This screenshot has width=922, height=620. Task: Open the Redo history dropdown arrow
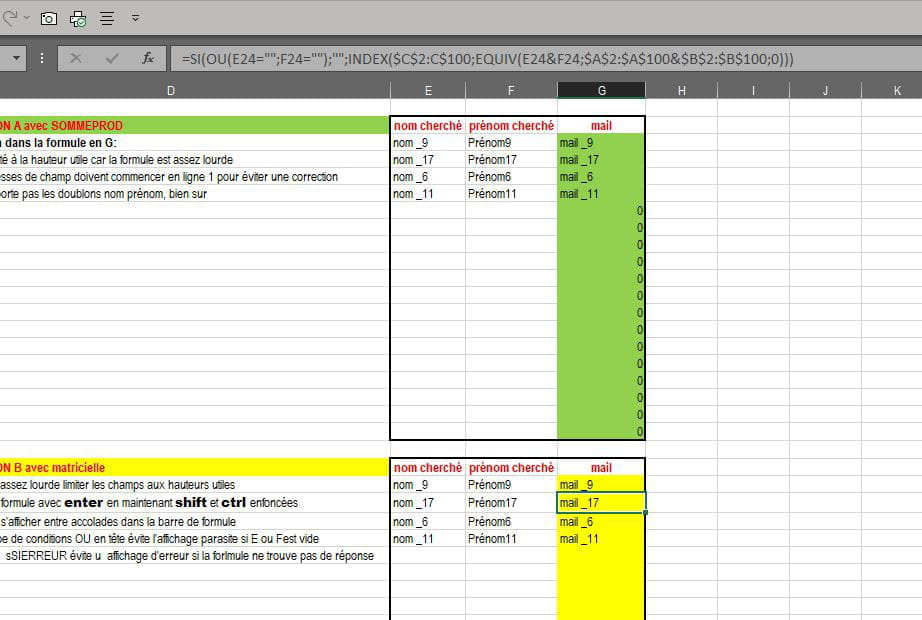26,18
